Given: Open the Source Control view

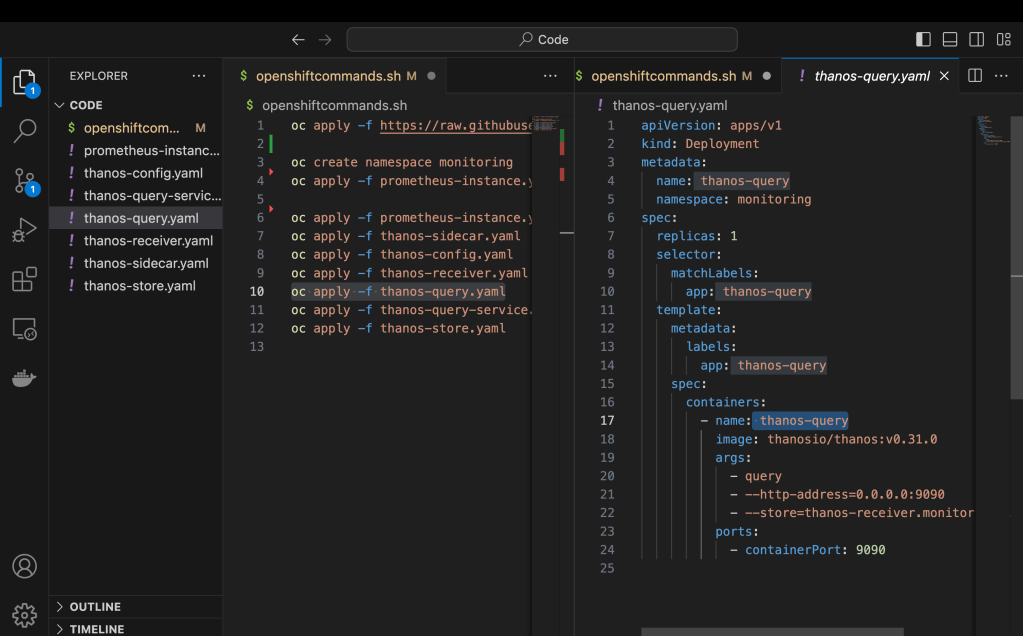Looking at the screenshot, I should coord(25,181).
